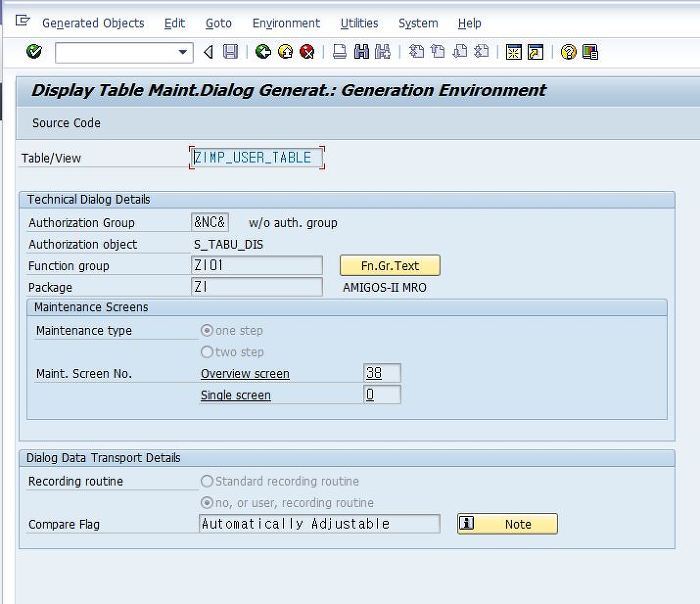This screenshot has width=700, height=604.
Task: Open the System menu
Action: (418, 23)
